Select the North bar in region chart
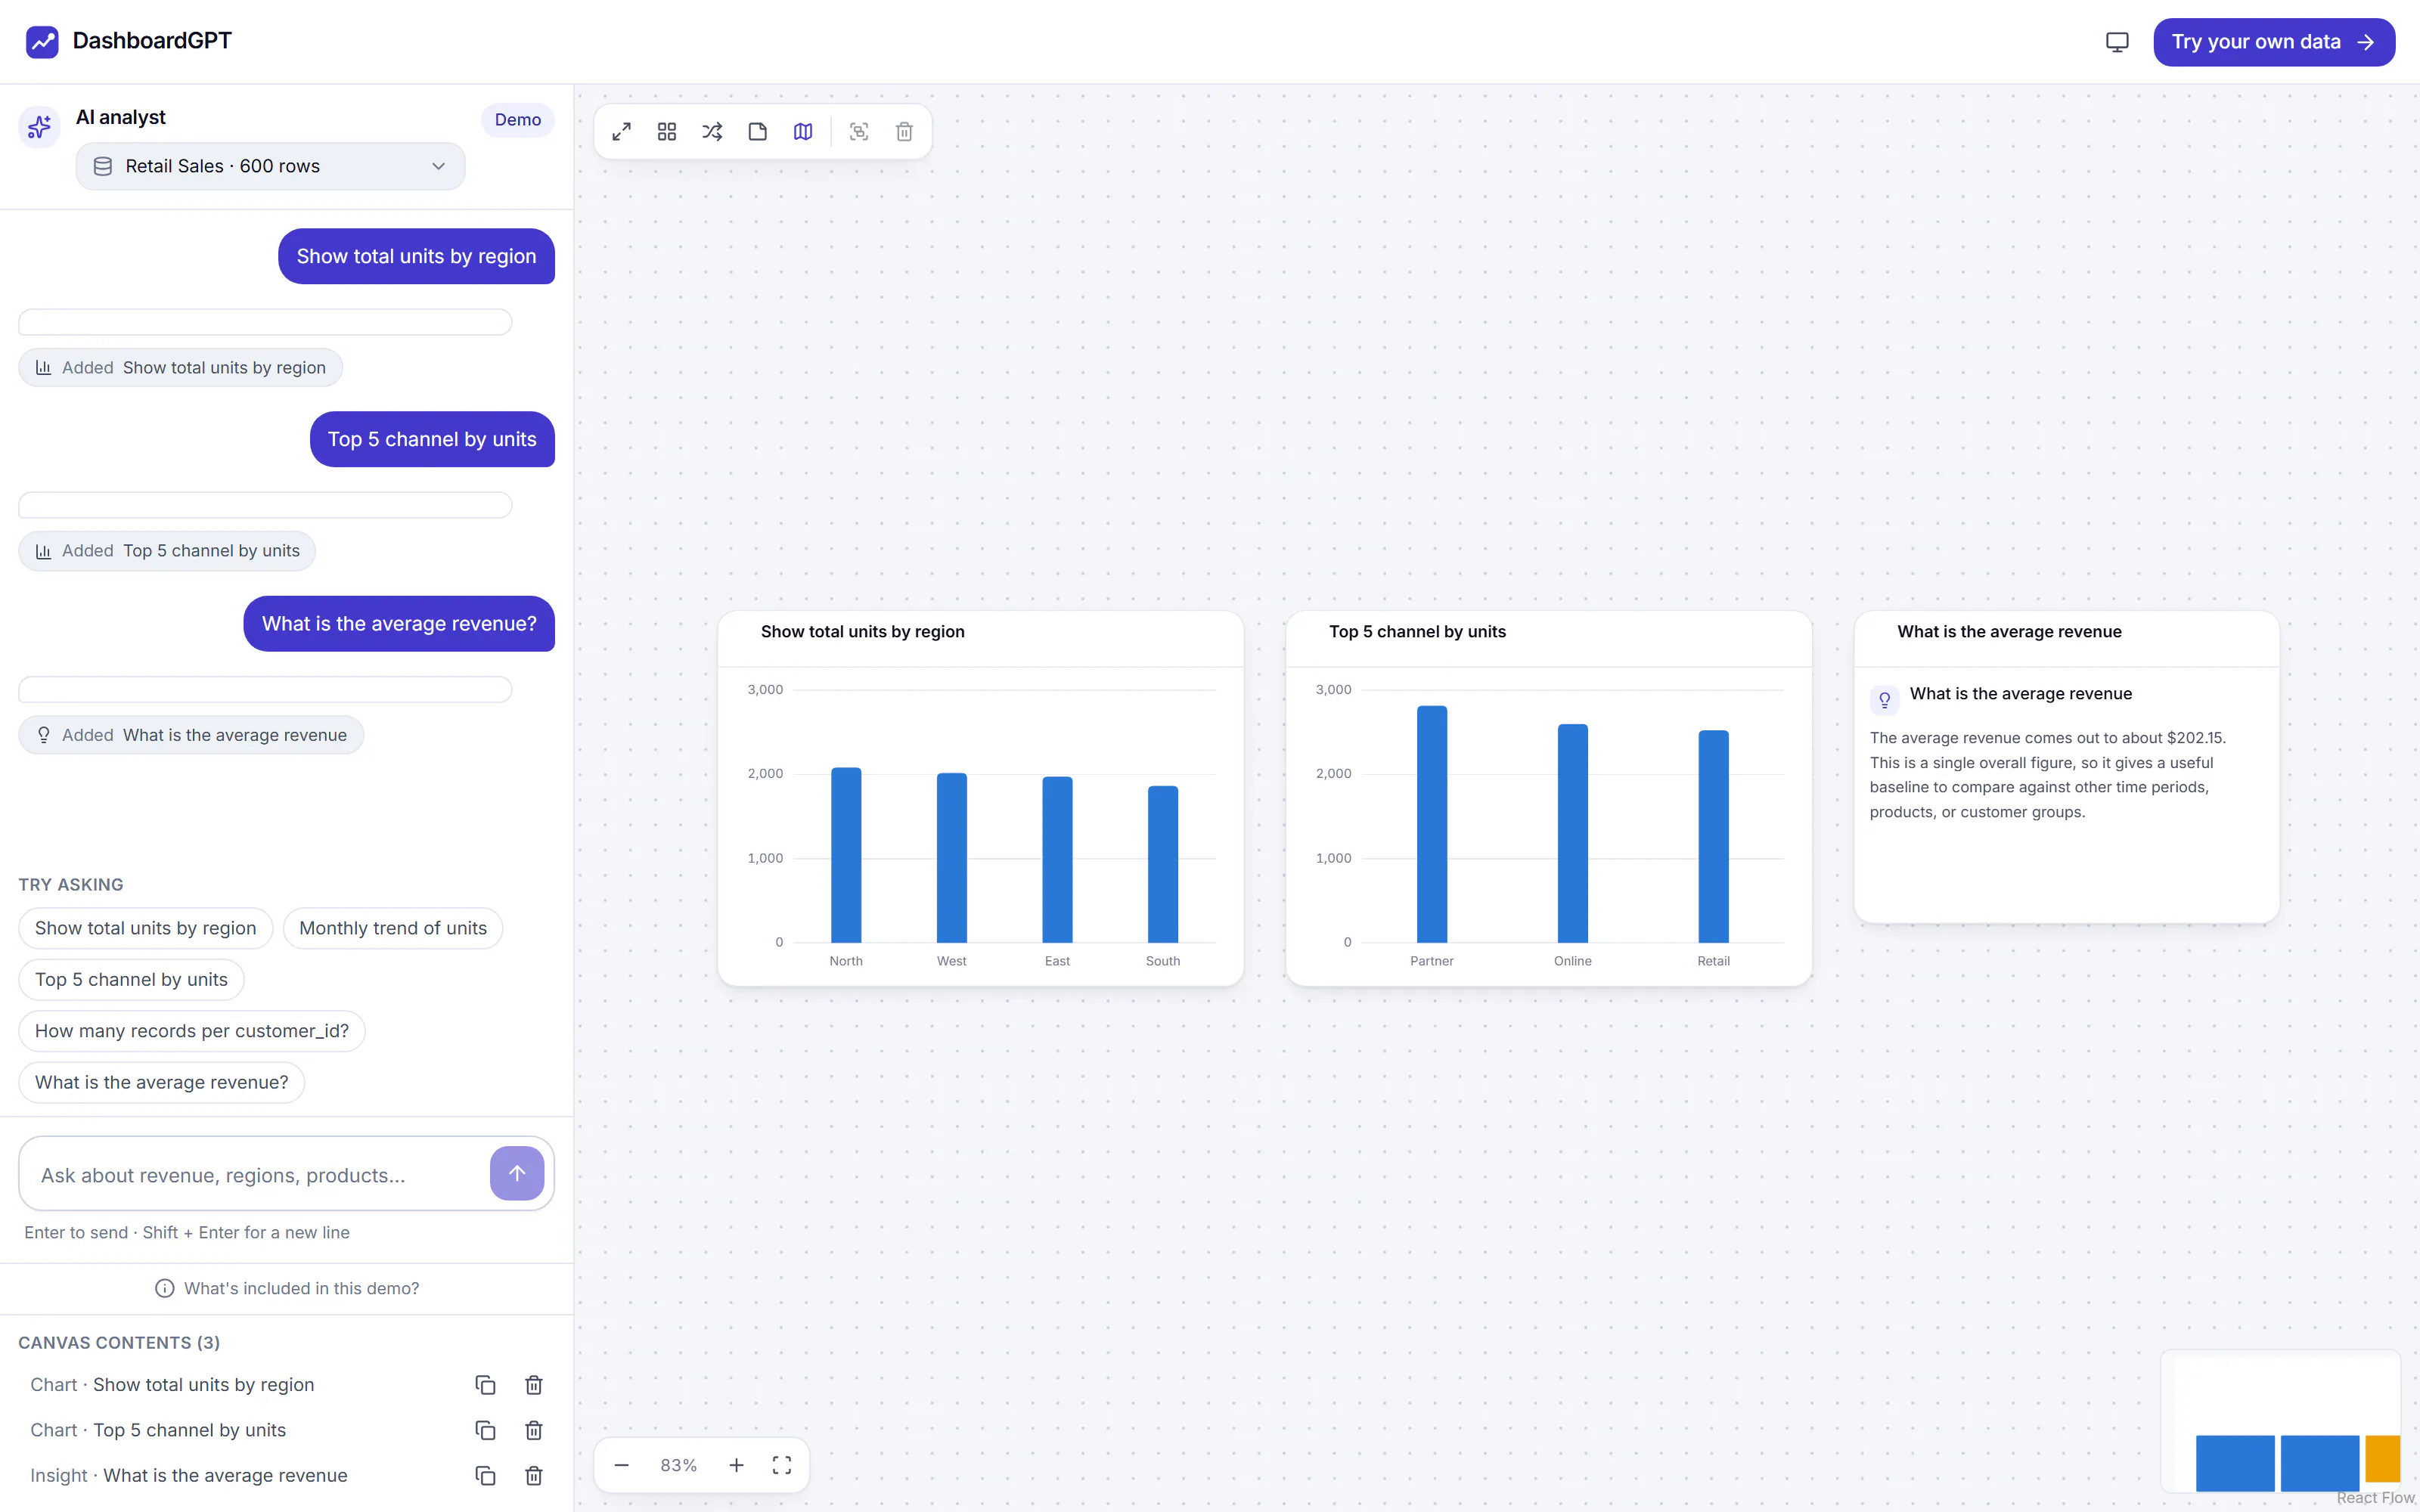 point(846,855)
